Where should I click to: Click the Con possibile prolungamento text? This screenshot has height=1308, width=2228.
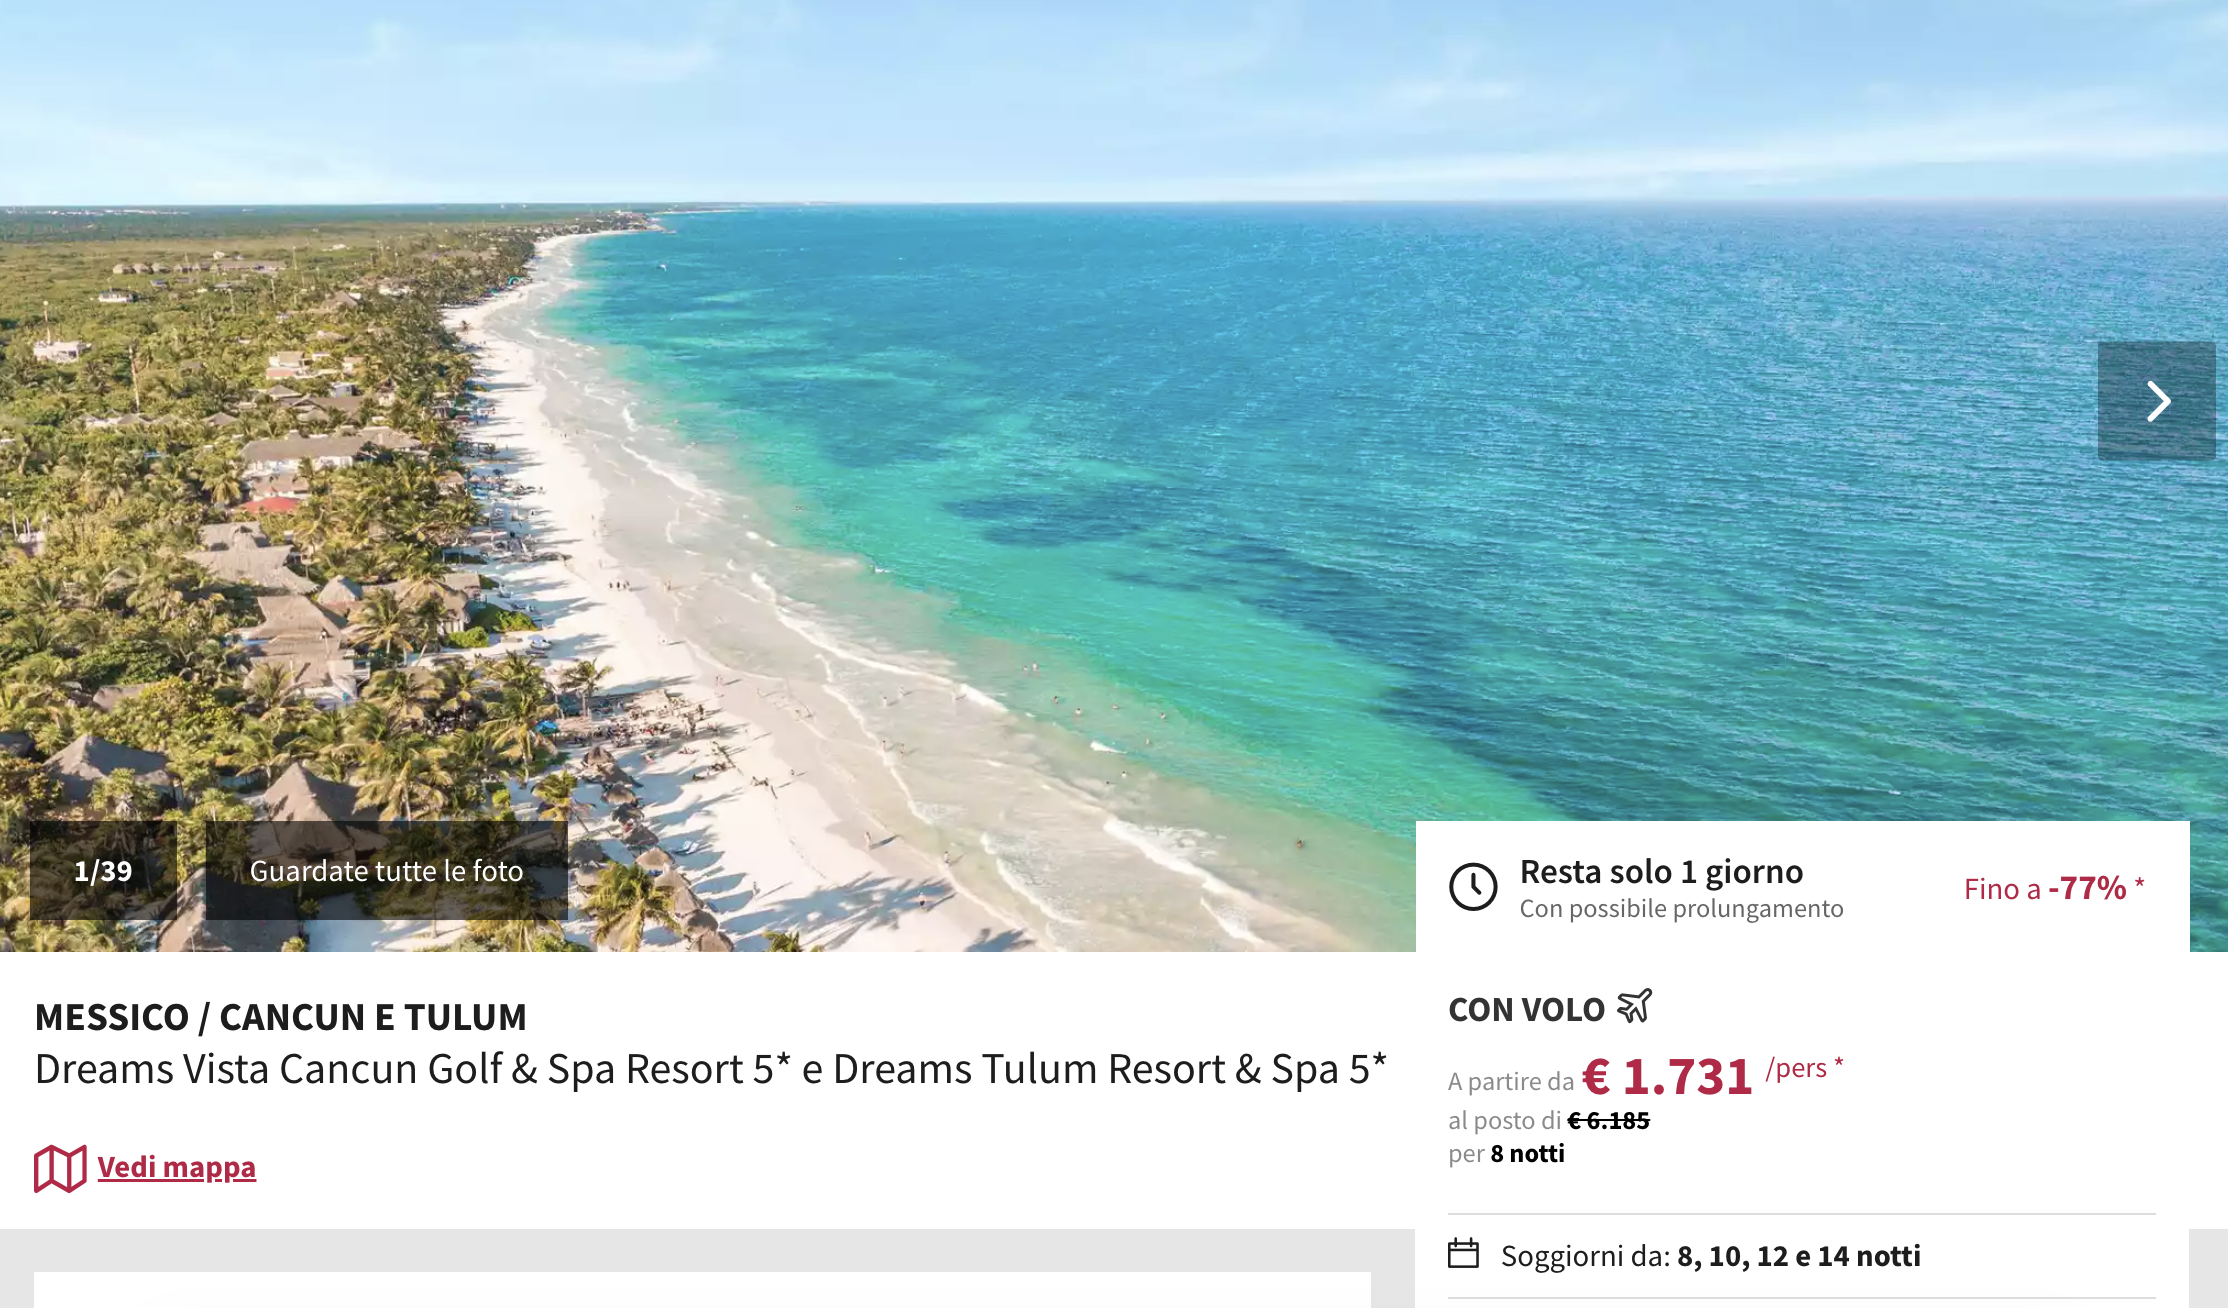point(1681,909)
